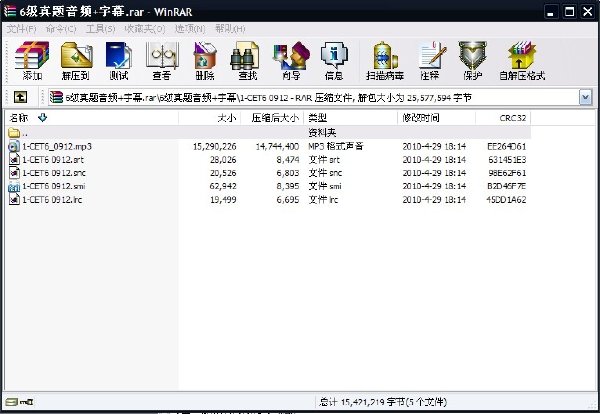600x414 pixels.
Task: Click the 资料夹 type of parent folder
Action: [x=322, y=133]
